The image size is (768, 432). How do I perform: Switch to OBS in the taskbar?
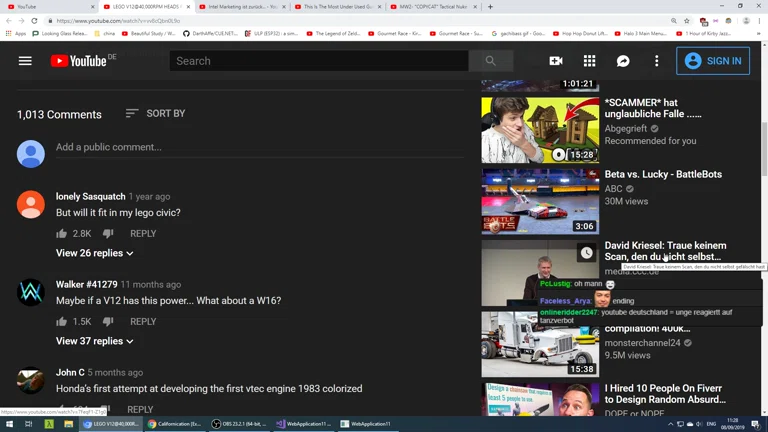239,424
